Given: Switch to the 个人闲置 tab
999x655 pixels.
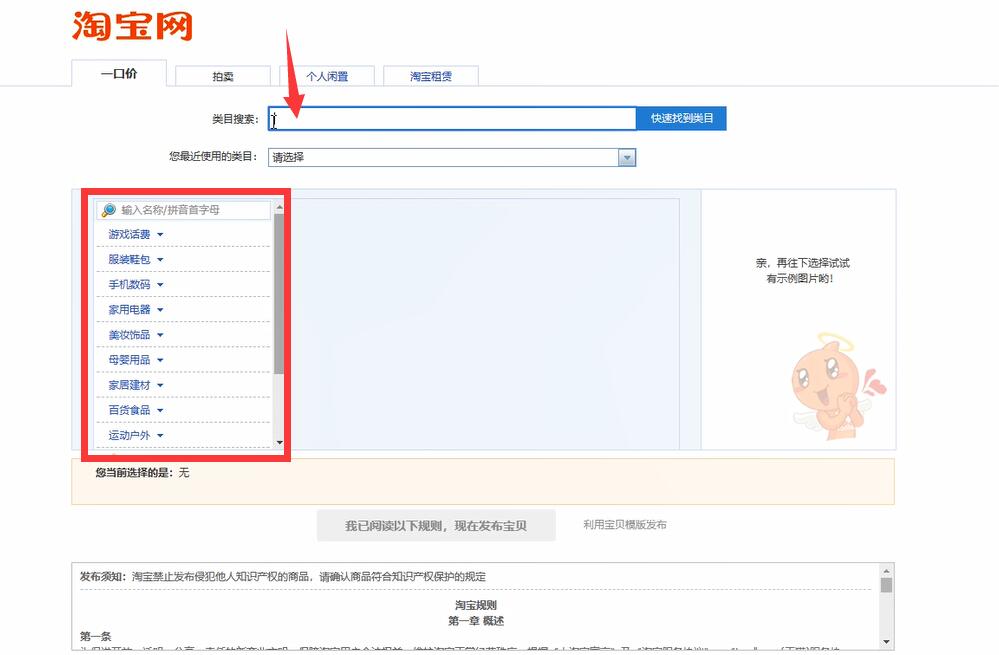Looking at the screenshot, I should pyautogui.click(x=327, y=76).
